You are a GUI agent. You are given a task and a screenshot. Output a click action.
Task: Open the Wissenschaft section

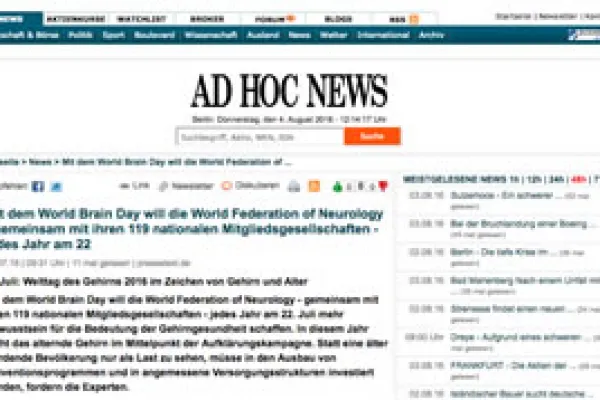pos(211,35)
